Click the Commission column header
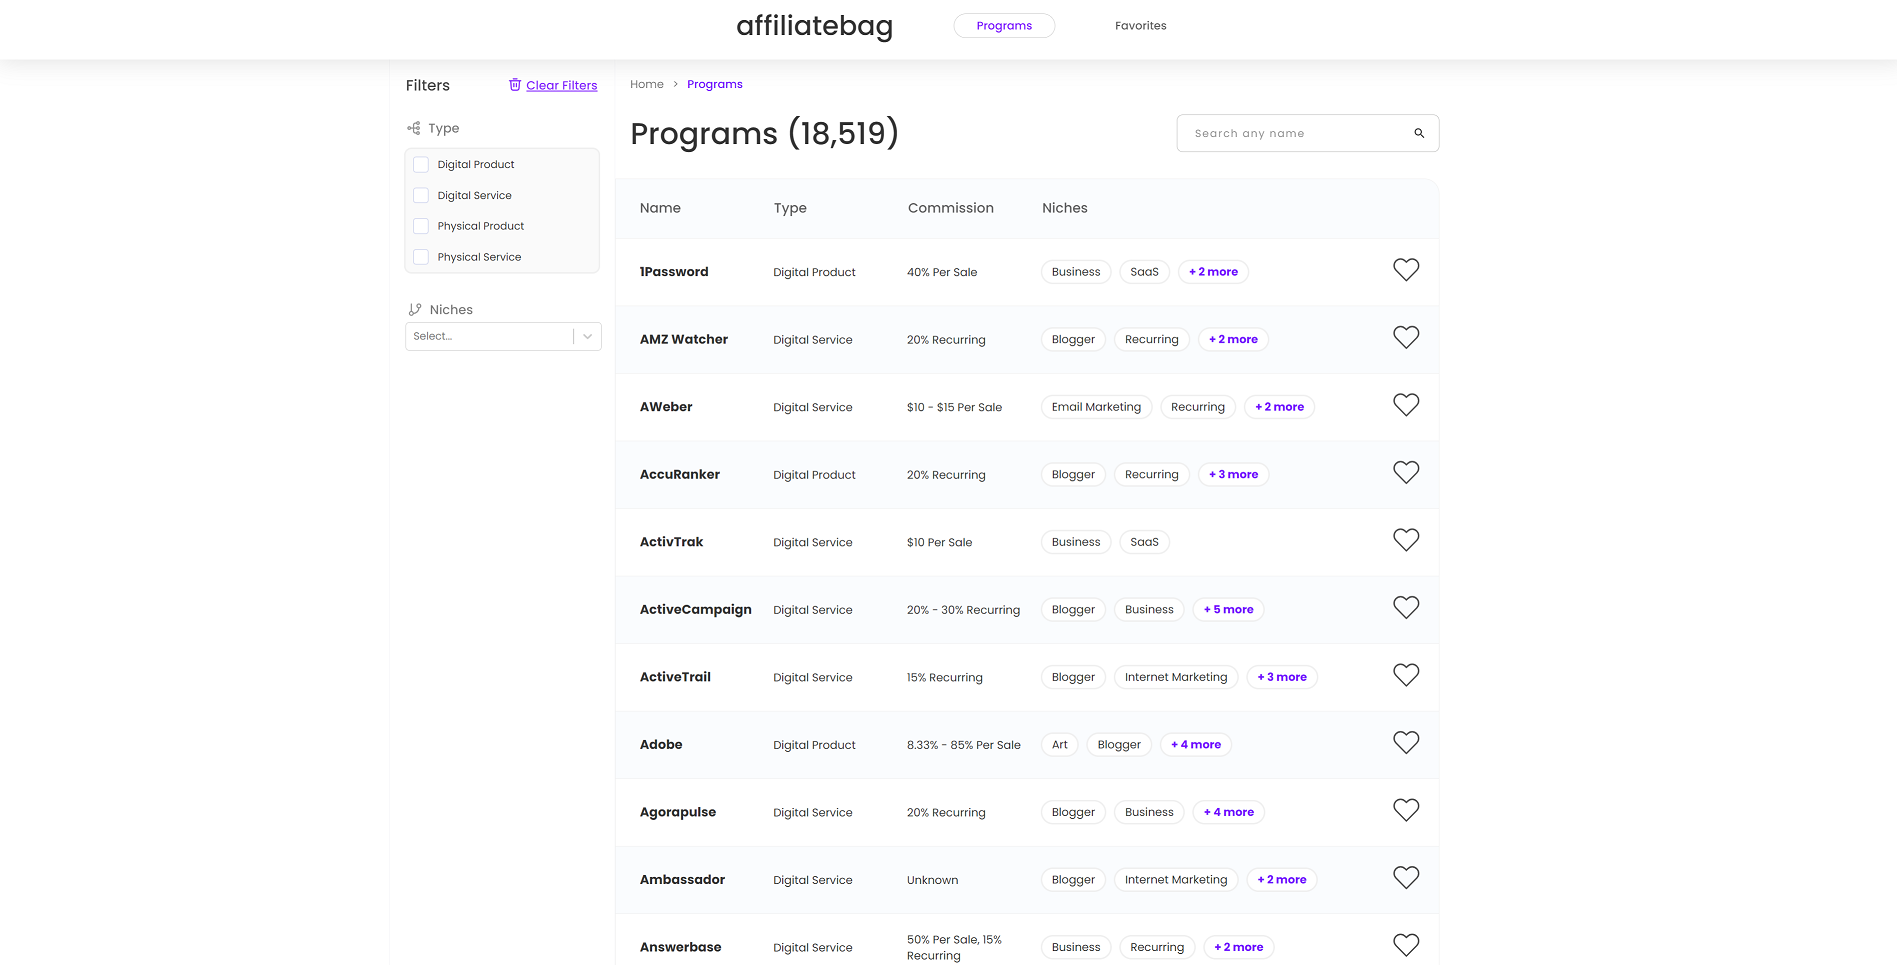The image size is (1897, 965). pyautogui.click(x=951, y=208)
